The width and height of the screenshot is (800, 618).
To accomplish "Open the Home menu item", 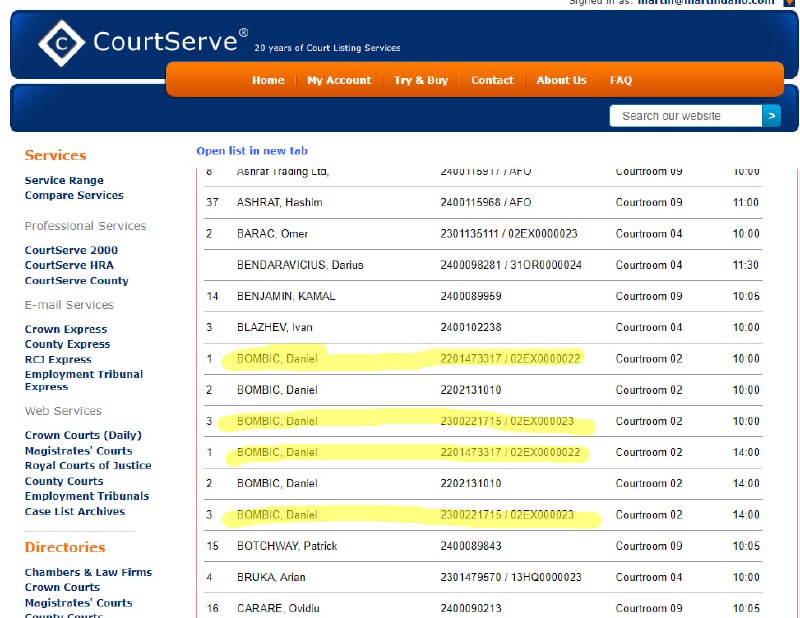I will [268, 80].
